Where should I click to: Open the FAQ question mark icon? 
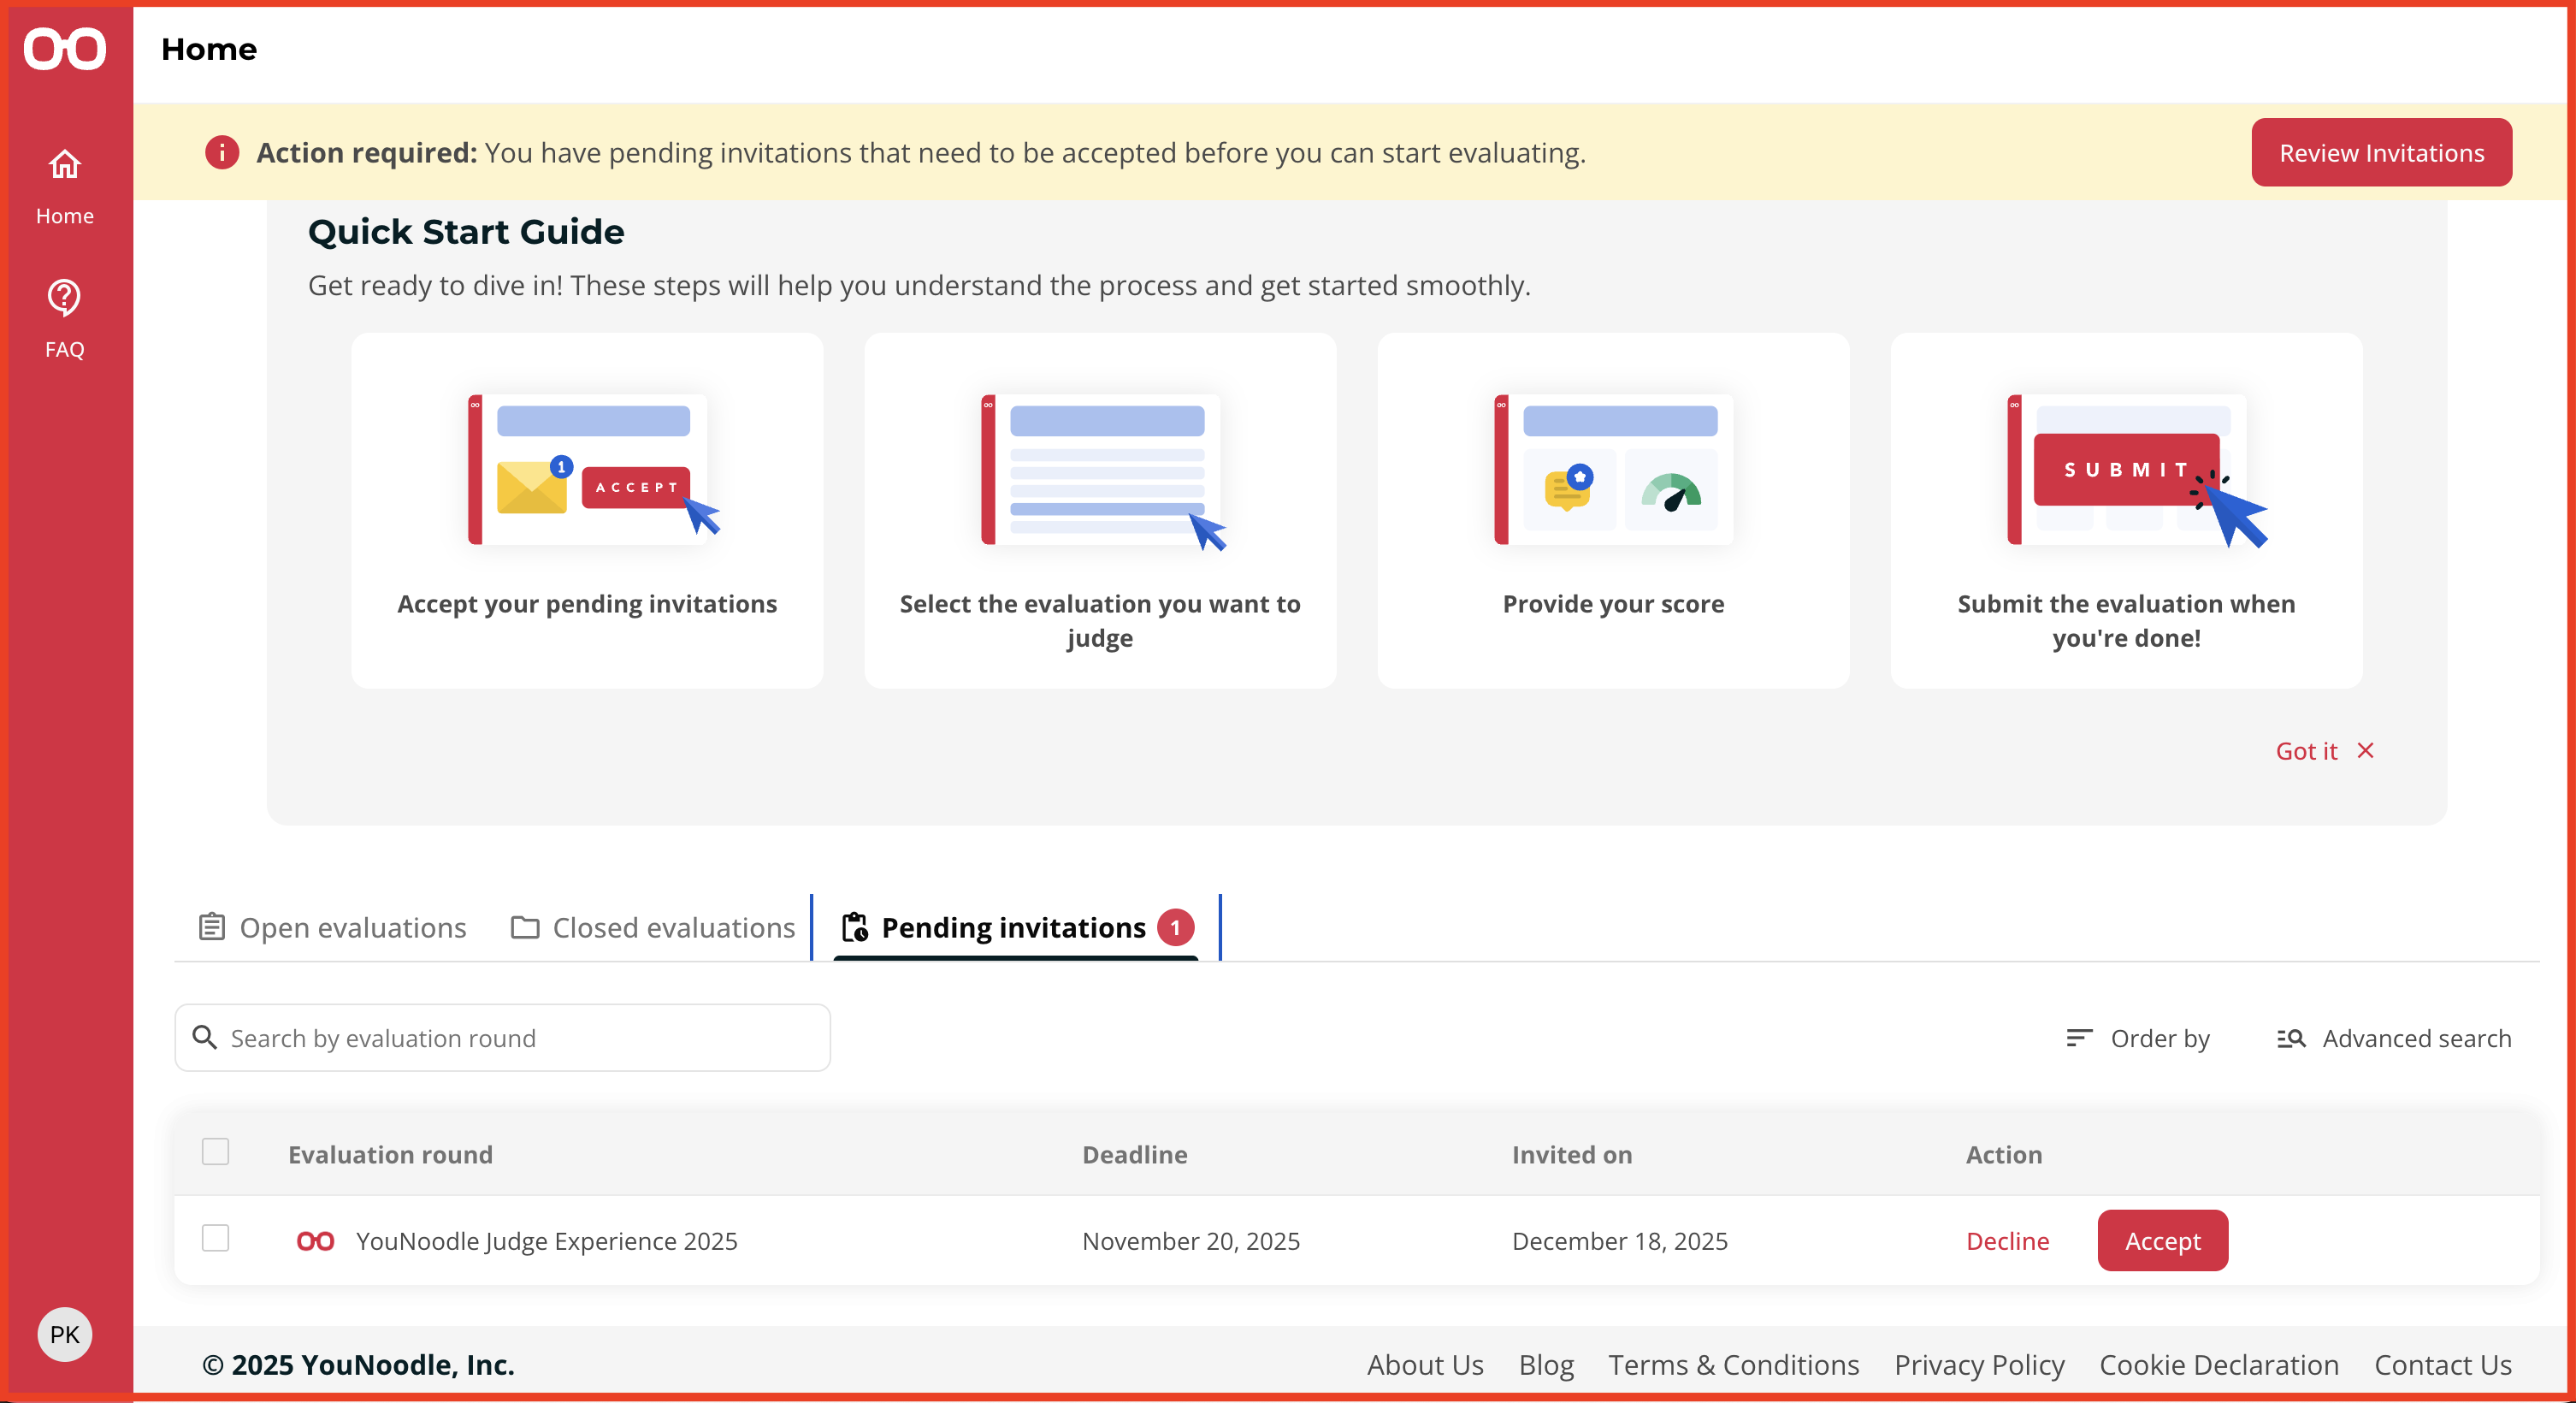tap(65, 298)
